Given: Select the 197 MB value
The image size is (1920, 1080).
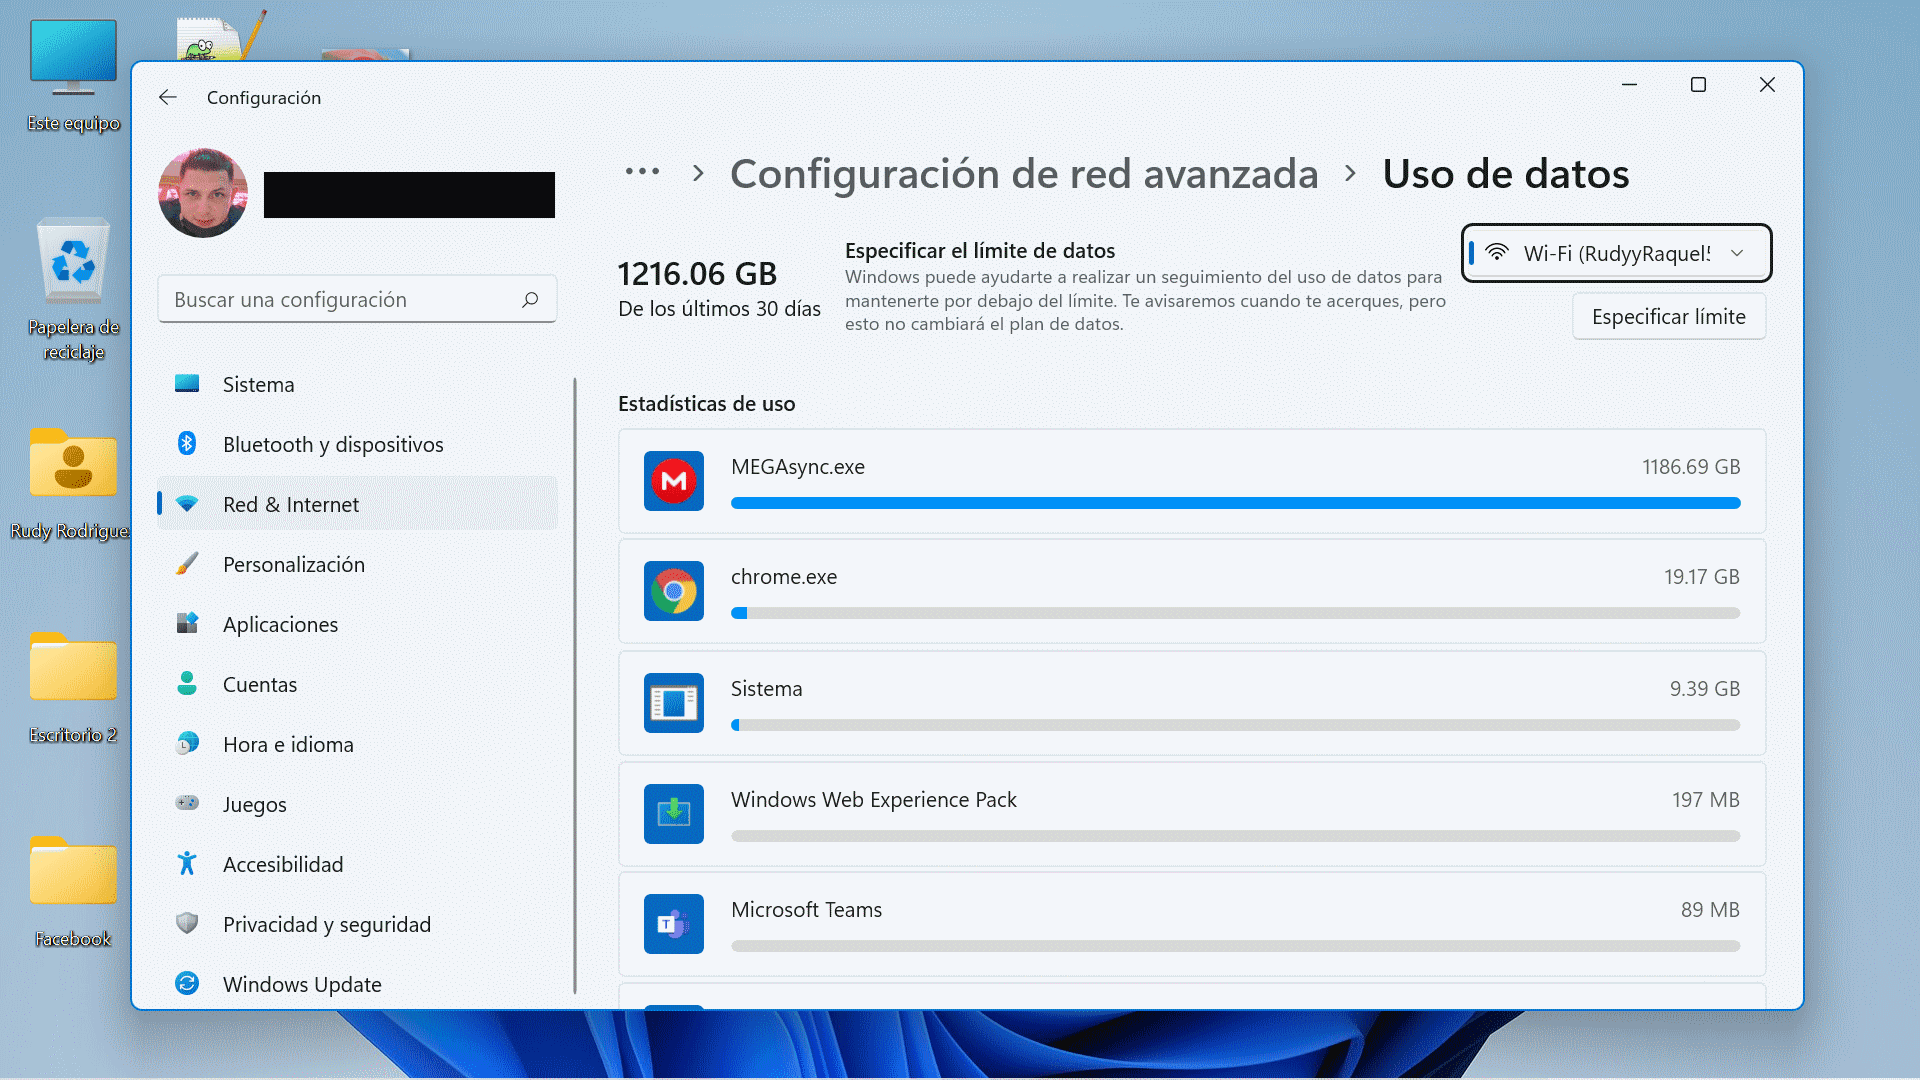Looking at the screenshot, I should point(1706,800).
